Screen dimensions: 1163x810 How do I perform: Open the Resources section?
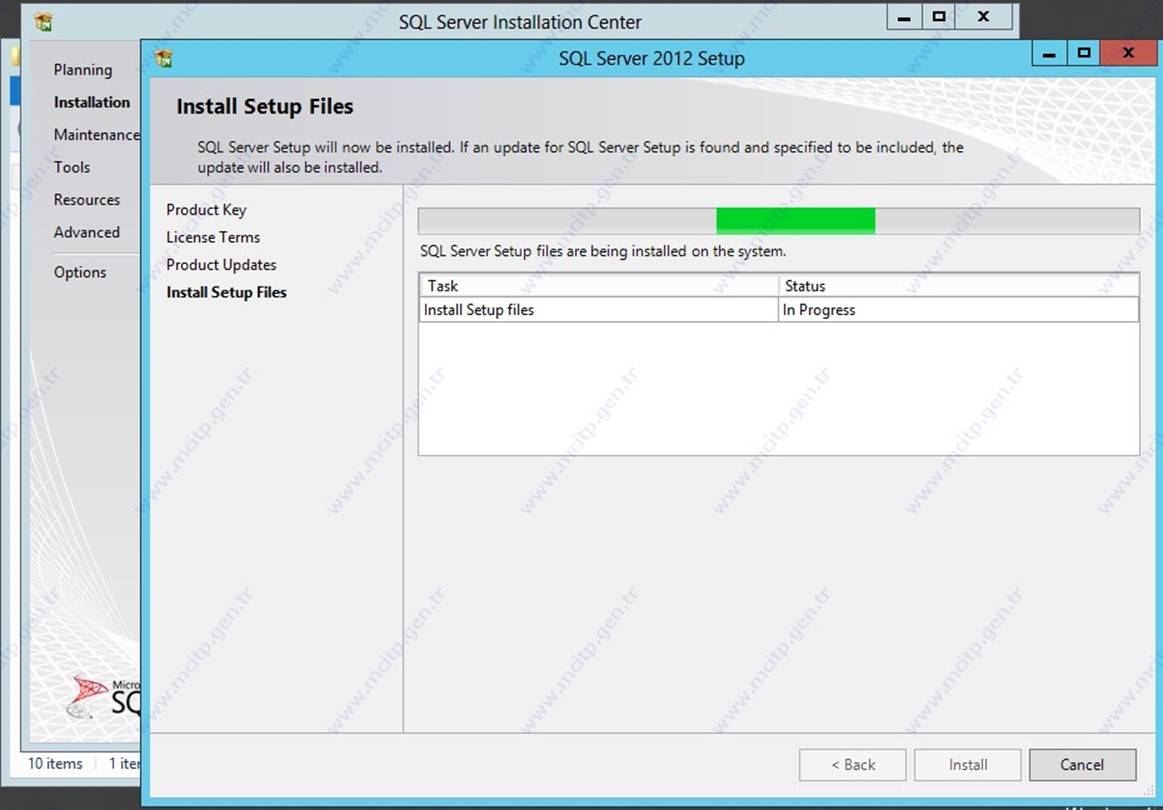point(87,200)
